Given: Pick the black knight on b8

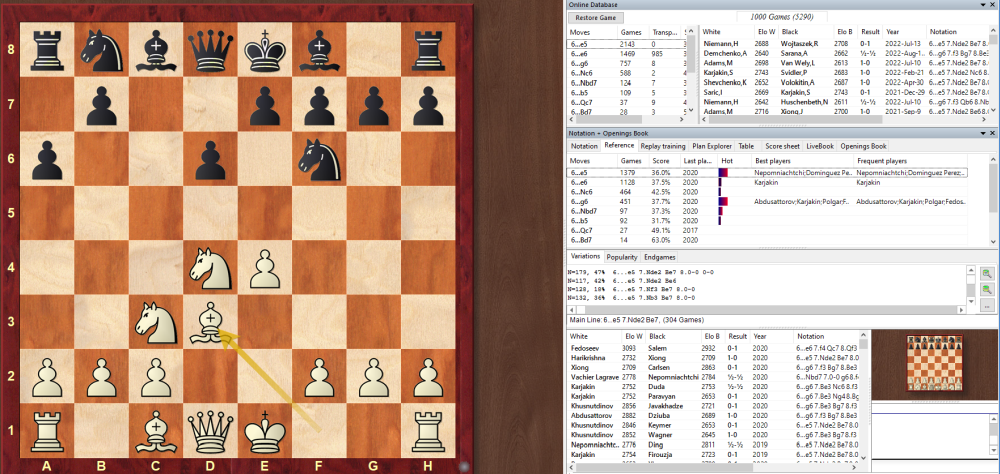Looking at the screenshot, I should coord(101,52).
